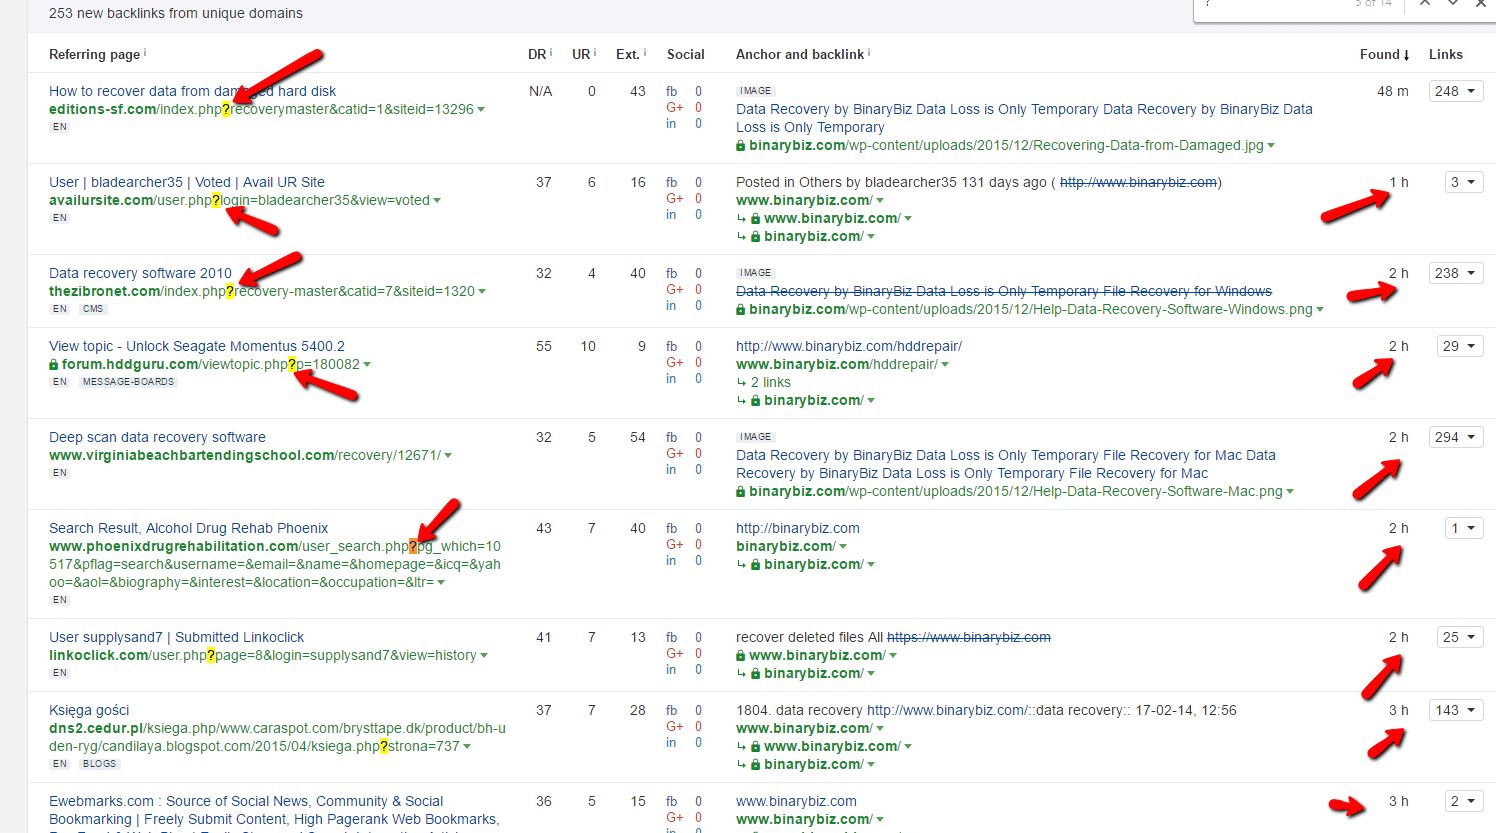1496x833 pixels.
Task: Open the 29 links dropdown
Action: coord(1459,346)
